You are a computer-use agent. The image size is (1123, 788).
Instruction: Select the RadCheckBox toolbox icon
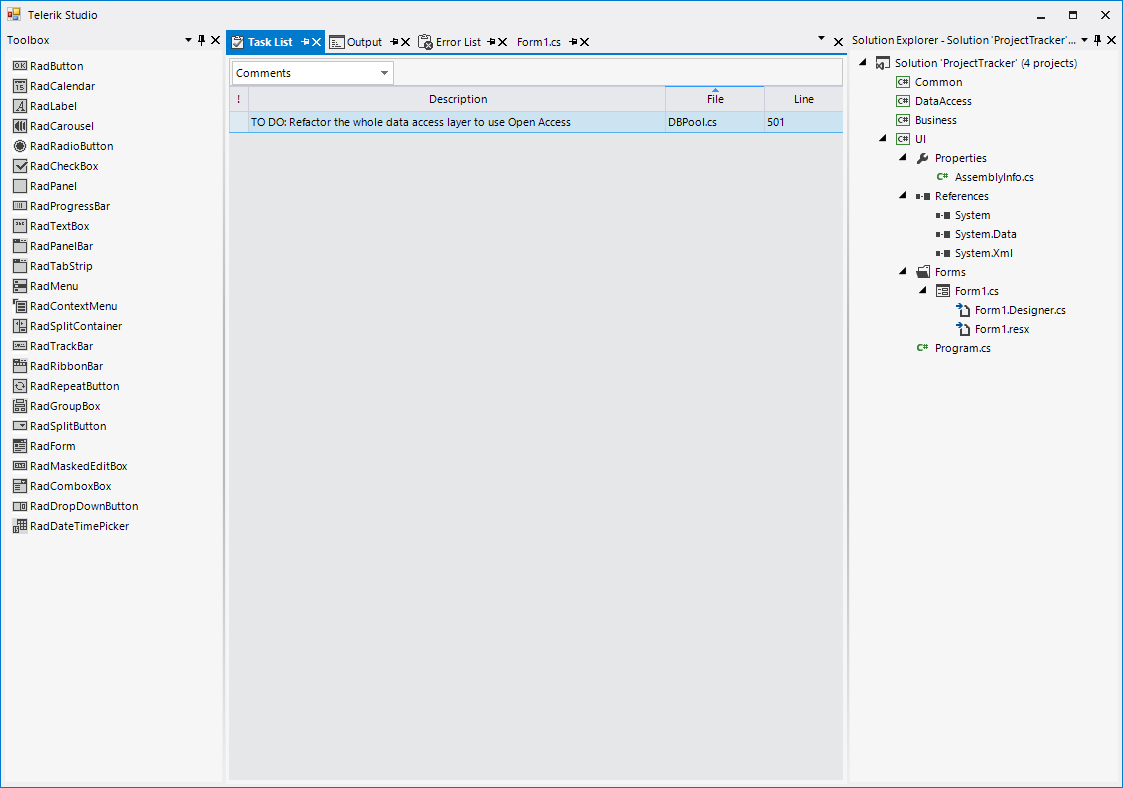click(x=20, y=166)
